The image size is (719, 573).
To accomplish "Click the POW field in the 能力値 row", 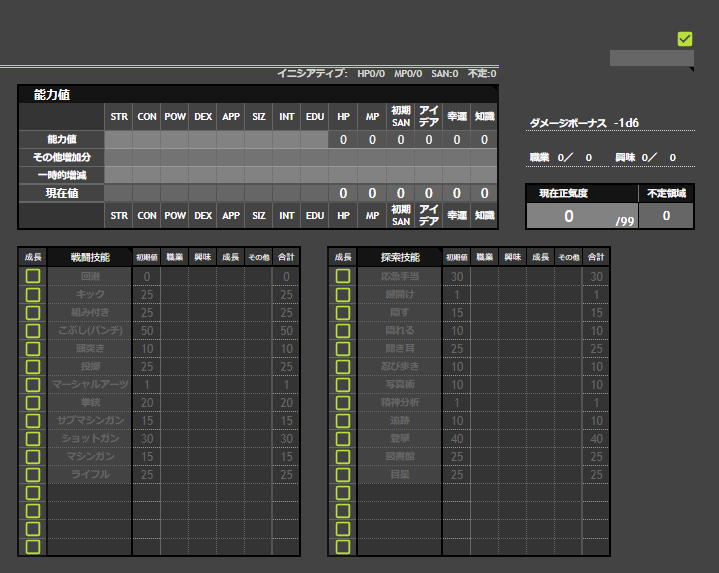I will tap(175, 139).
